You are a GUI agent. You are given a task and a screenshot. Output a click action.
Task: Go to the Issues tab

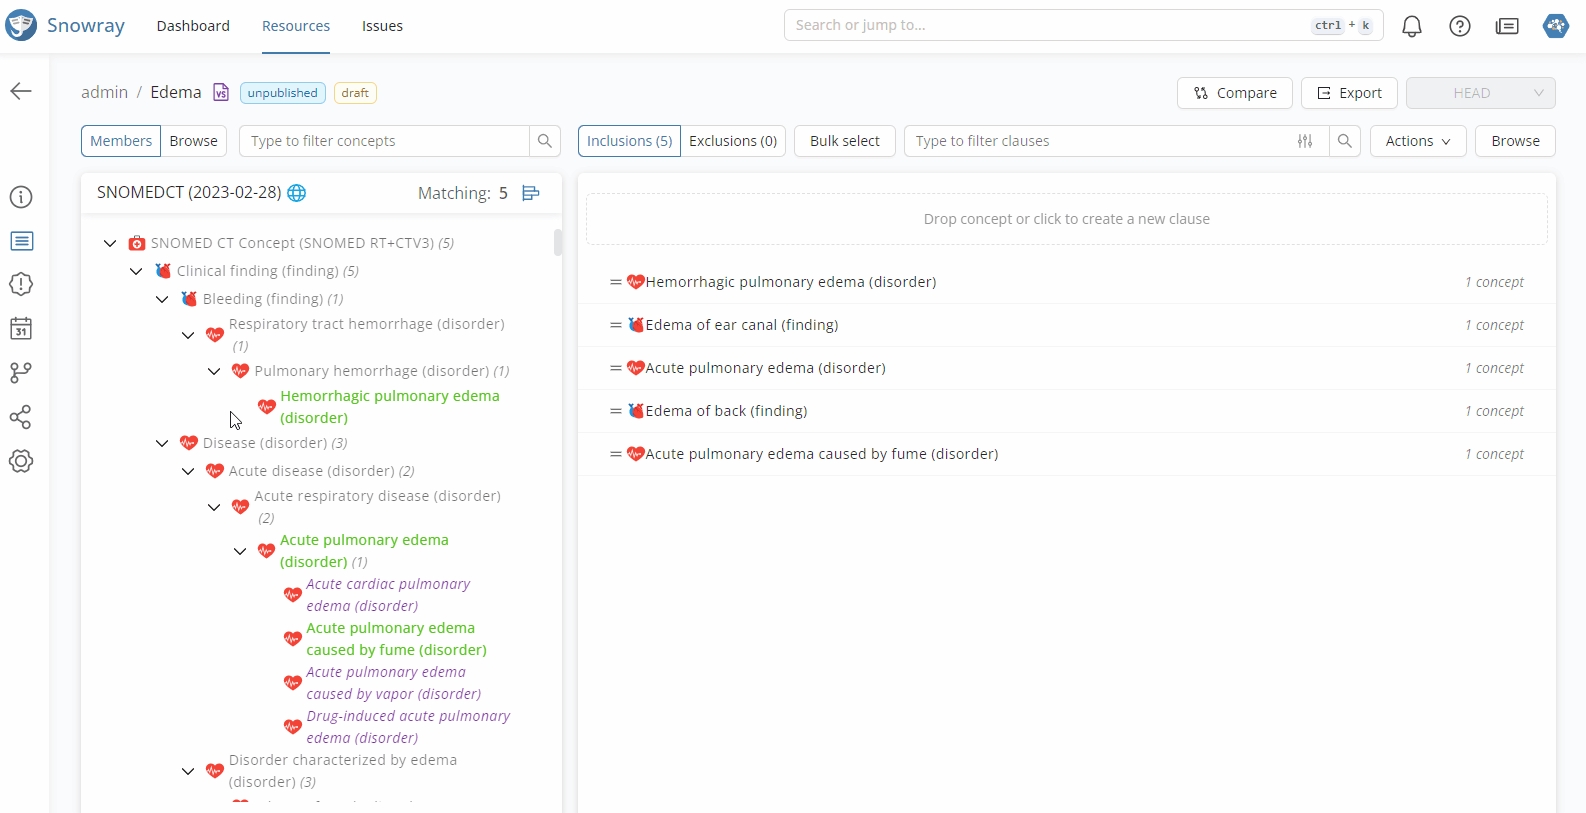[382, 26]
